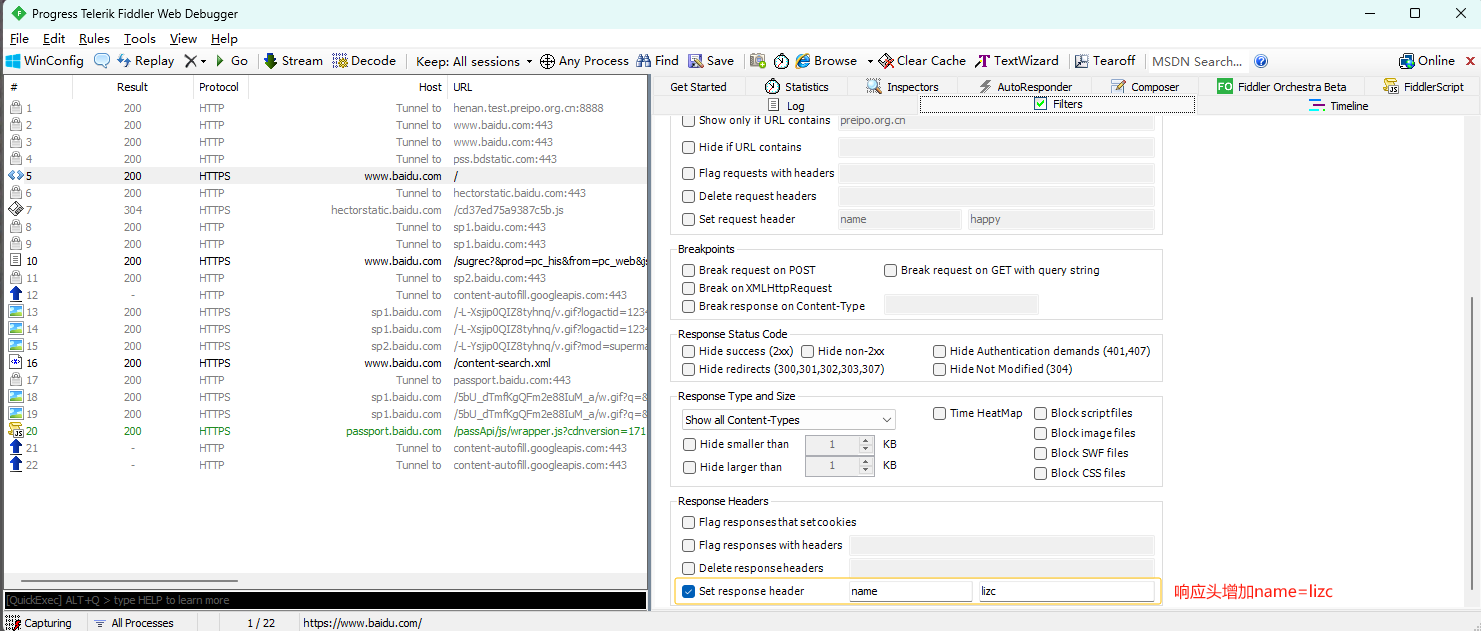Click All Processes in status bar

[x=133, y=623]
